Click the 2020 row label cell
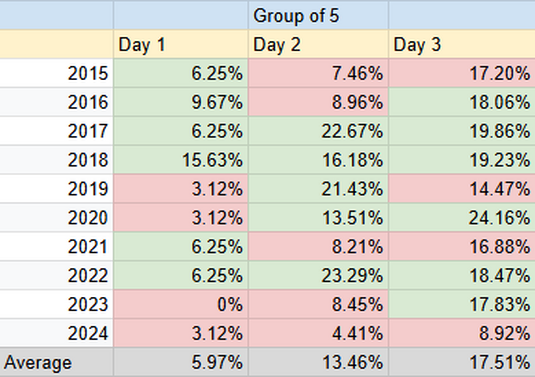535x377 pixels. [56, 217]
